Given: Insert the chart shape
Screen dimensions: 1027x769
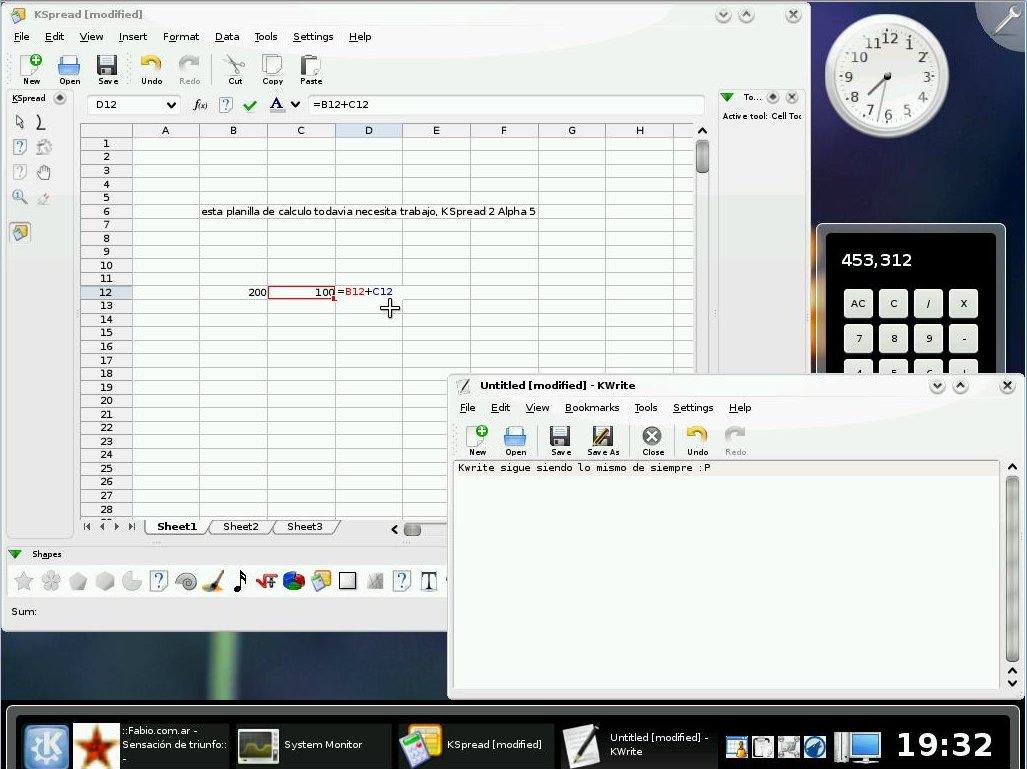Looking at the screenshot, I should [294, 581].
